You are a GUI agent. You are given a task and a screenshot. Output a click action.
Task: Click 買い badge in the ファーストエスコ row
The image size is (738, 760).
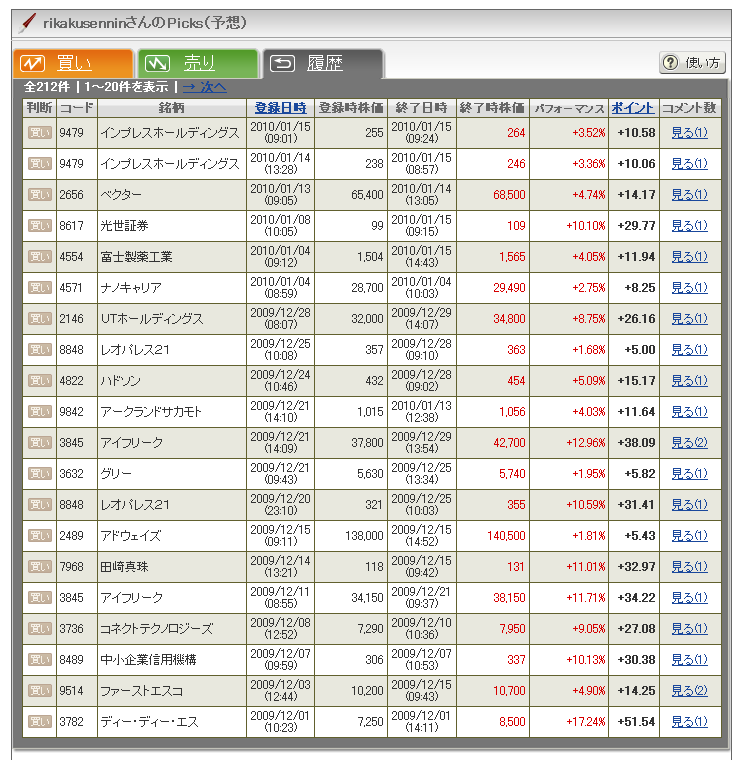pos(40,691)
